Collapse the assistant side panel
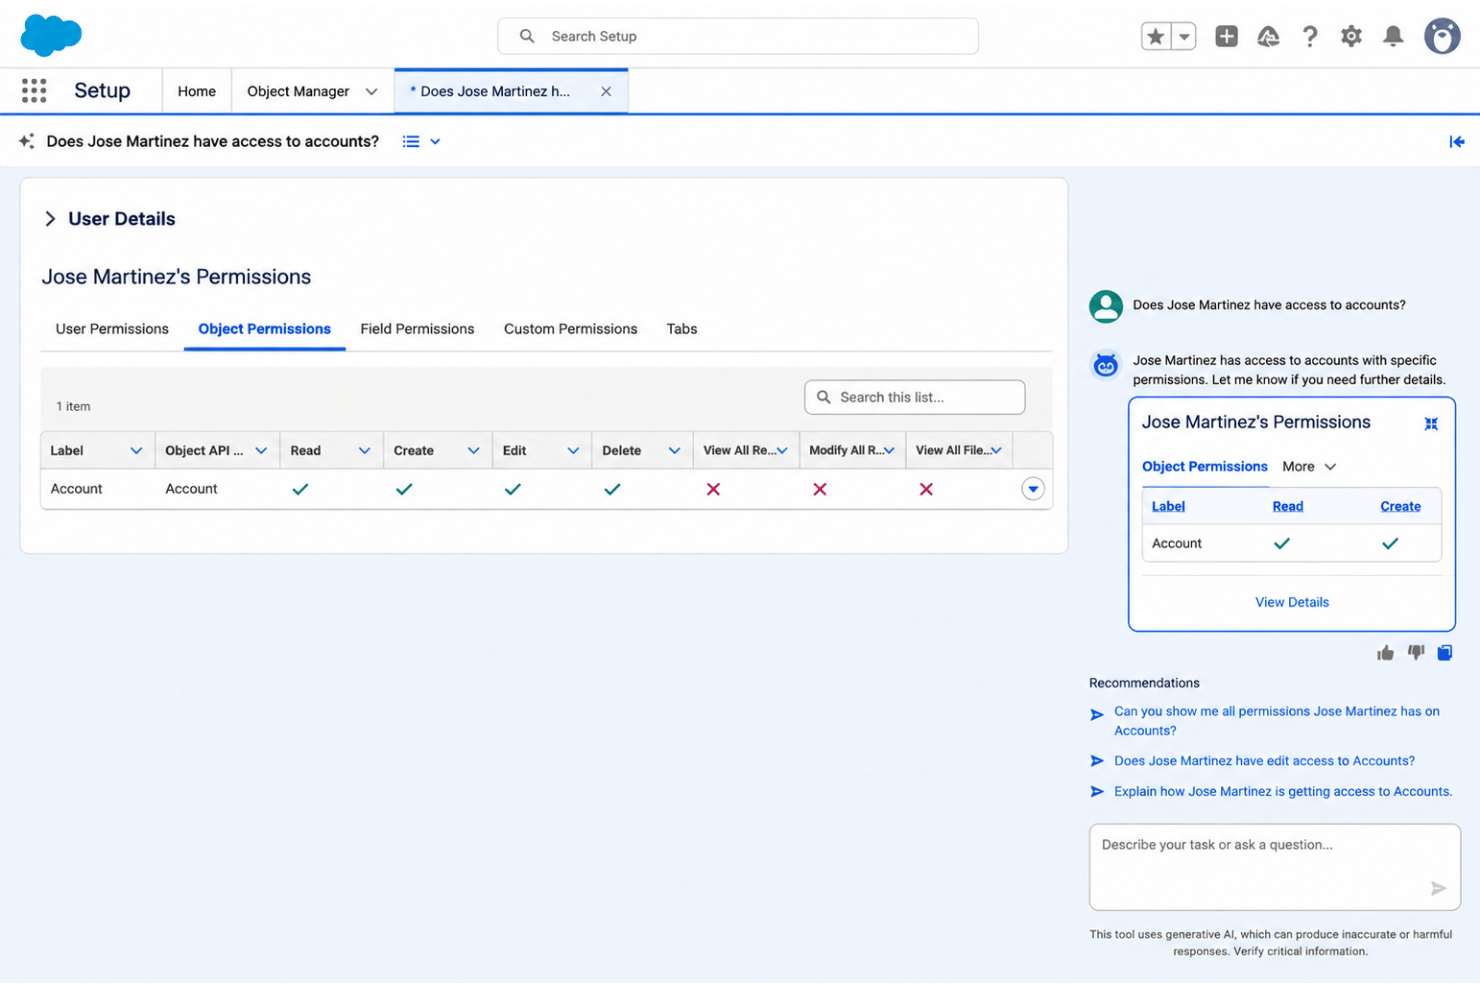1480x987 pixels. coord(1457,141)
